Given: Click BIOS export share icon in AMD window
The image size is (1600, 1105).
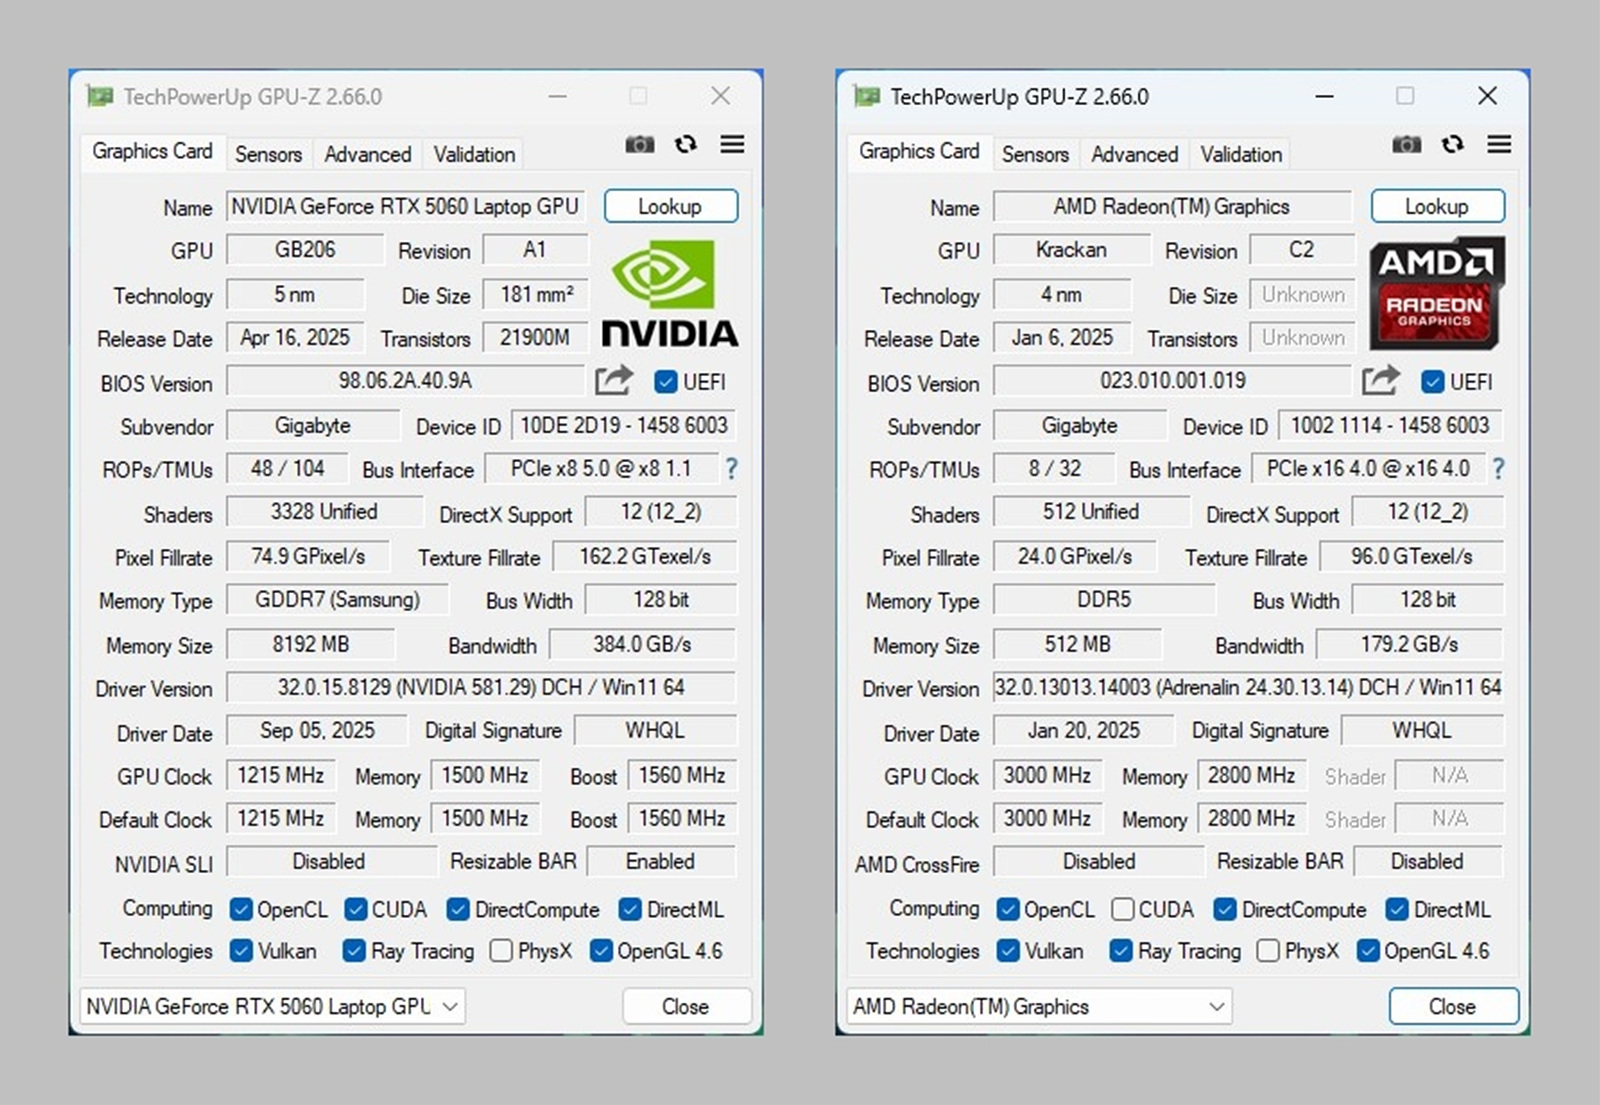Looking at the screenshot, I should click(x=1381, y=380).
